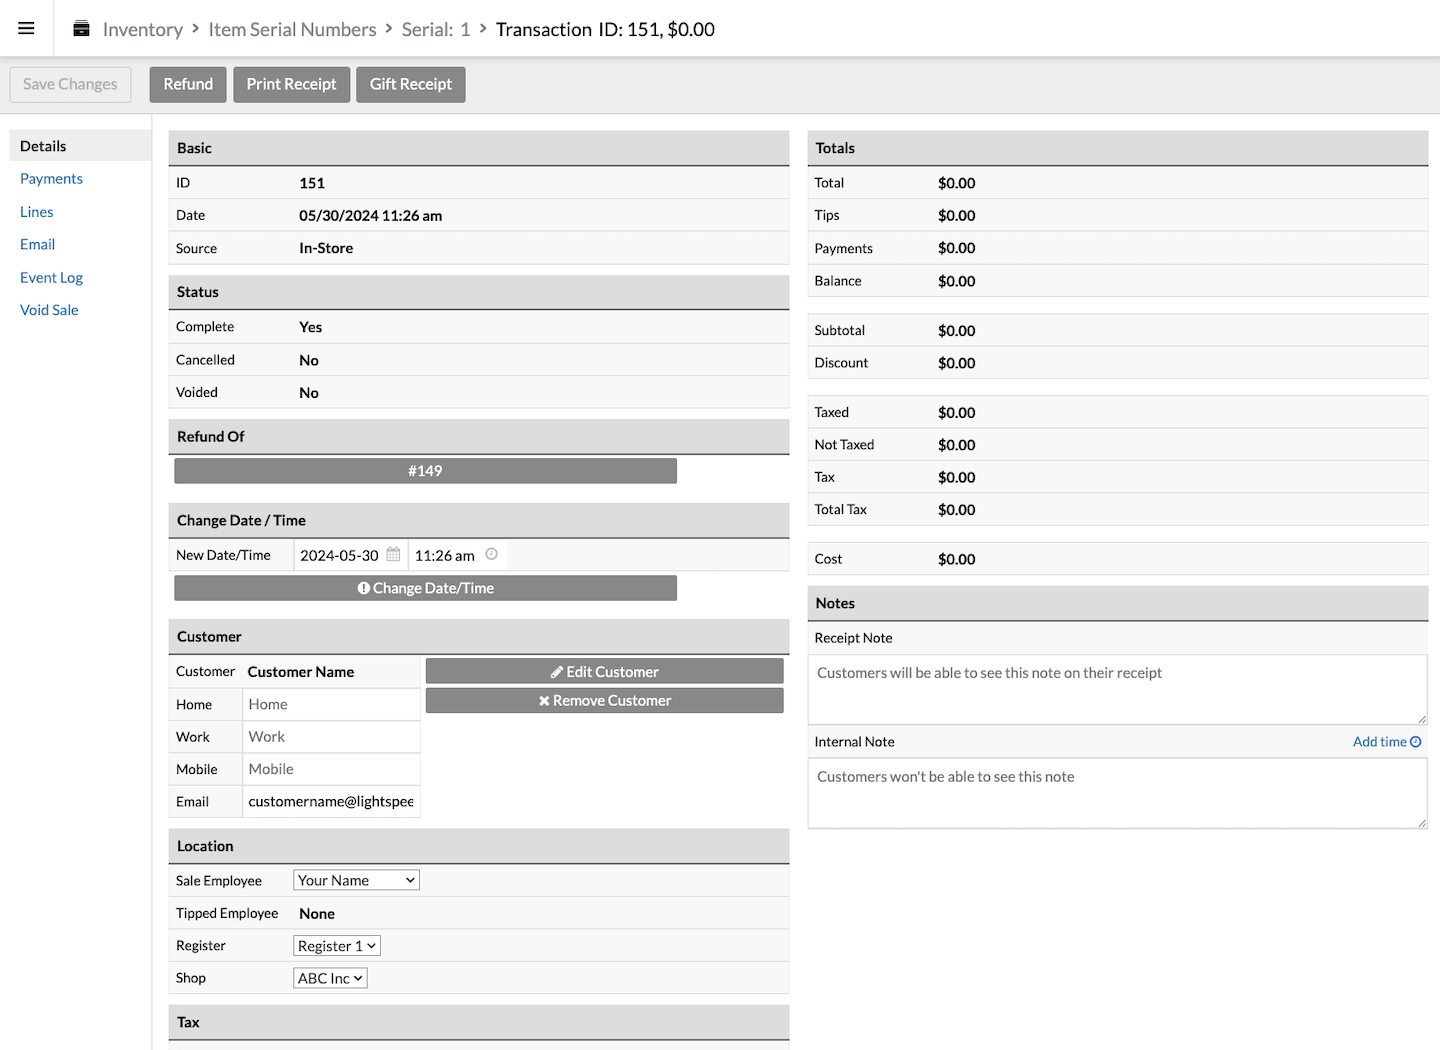Viewport: 1440px width, 1050px height.
Task: Click the Add time clock link
Action: coord(1386,742)
